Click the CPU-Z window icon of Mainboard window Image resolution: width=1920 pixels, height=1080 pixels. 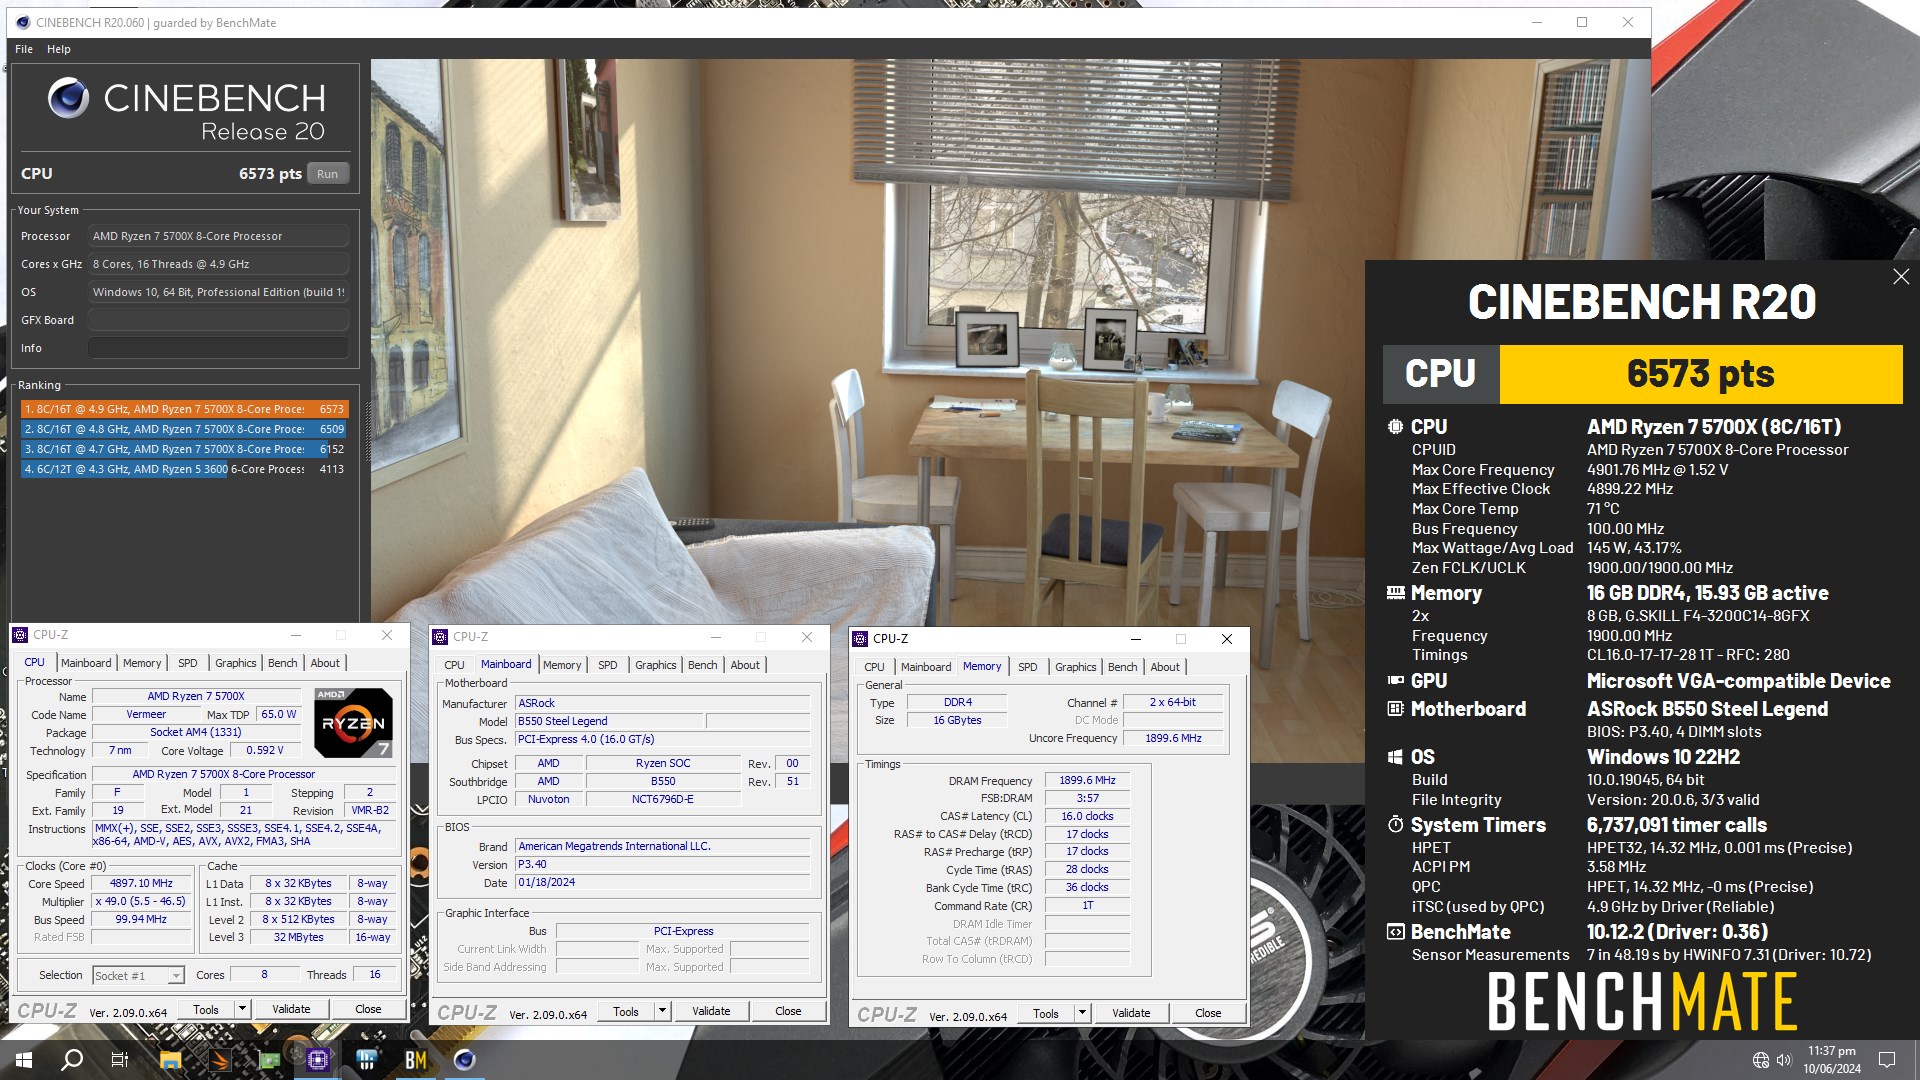point(440,637)
